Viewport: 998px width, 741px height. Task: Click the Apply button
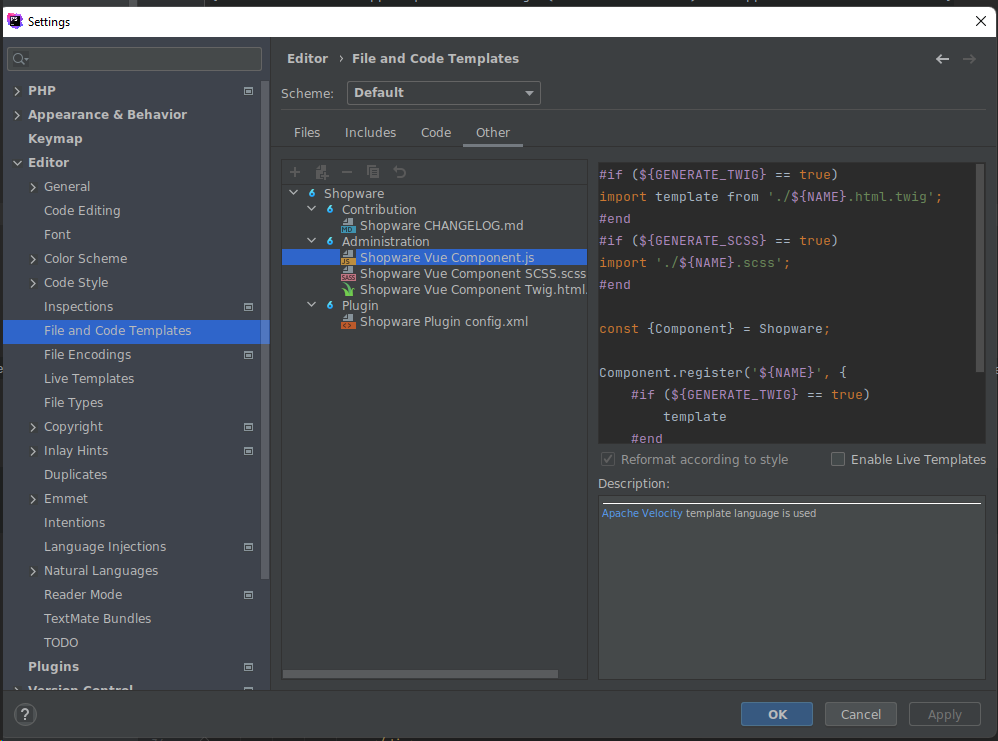coord(943,713)
